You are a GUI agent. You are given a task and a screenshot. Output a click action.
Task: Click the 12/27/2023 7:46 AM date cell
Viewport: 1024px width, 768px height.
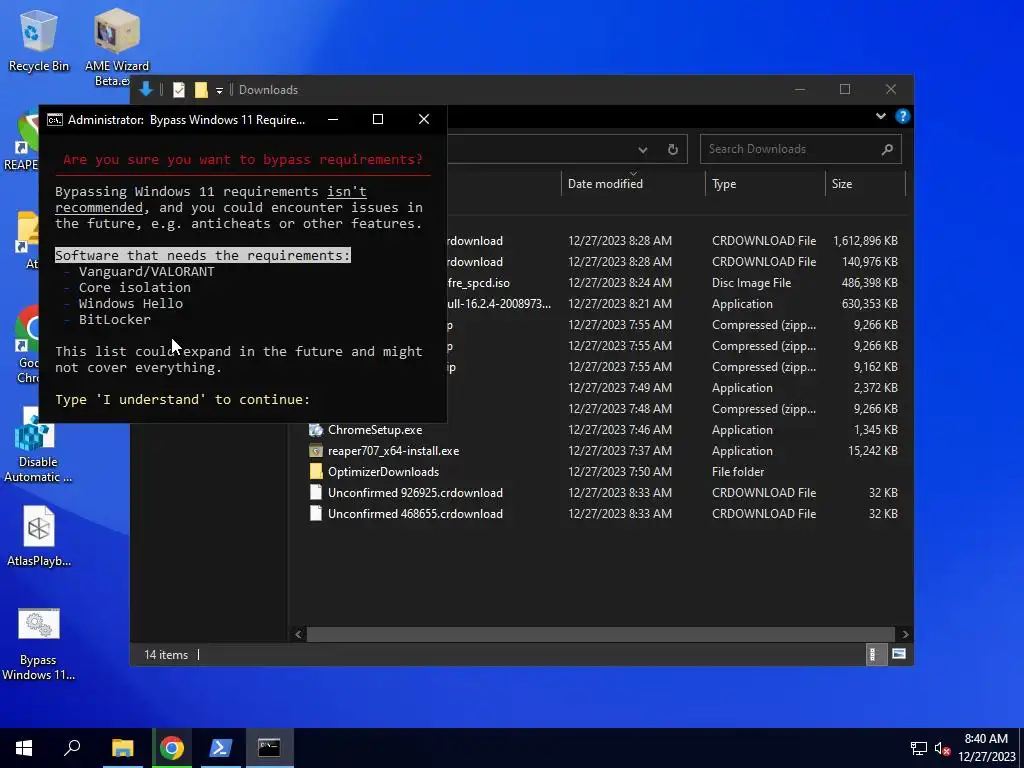620,430
